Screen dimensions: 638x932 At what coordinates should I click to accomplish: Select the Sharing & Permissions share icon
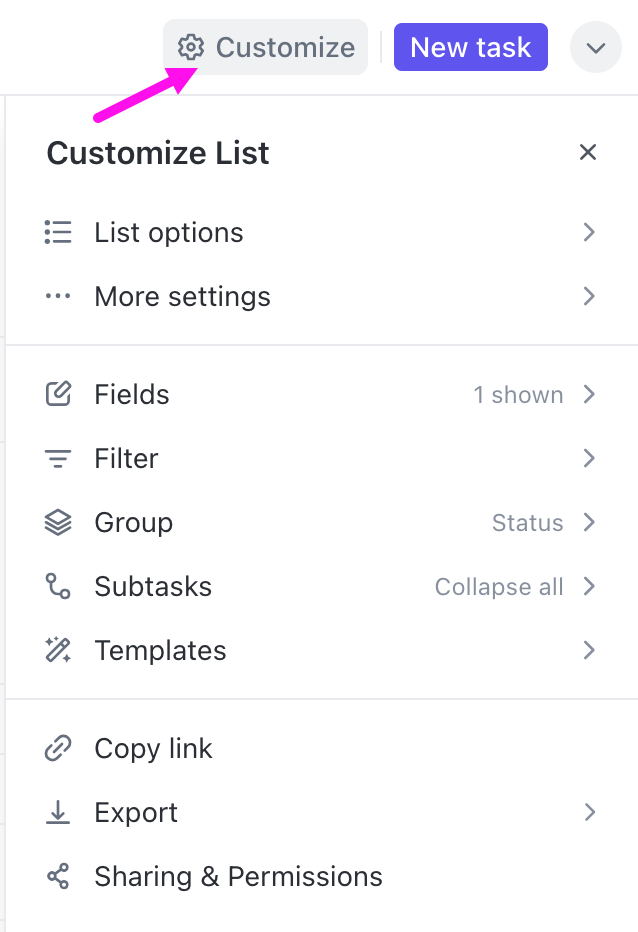point(58,876)
